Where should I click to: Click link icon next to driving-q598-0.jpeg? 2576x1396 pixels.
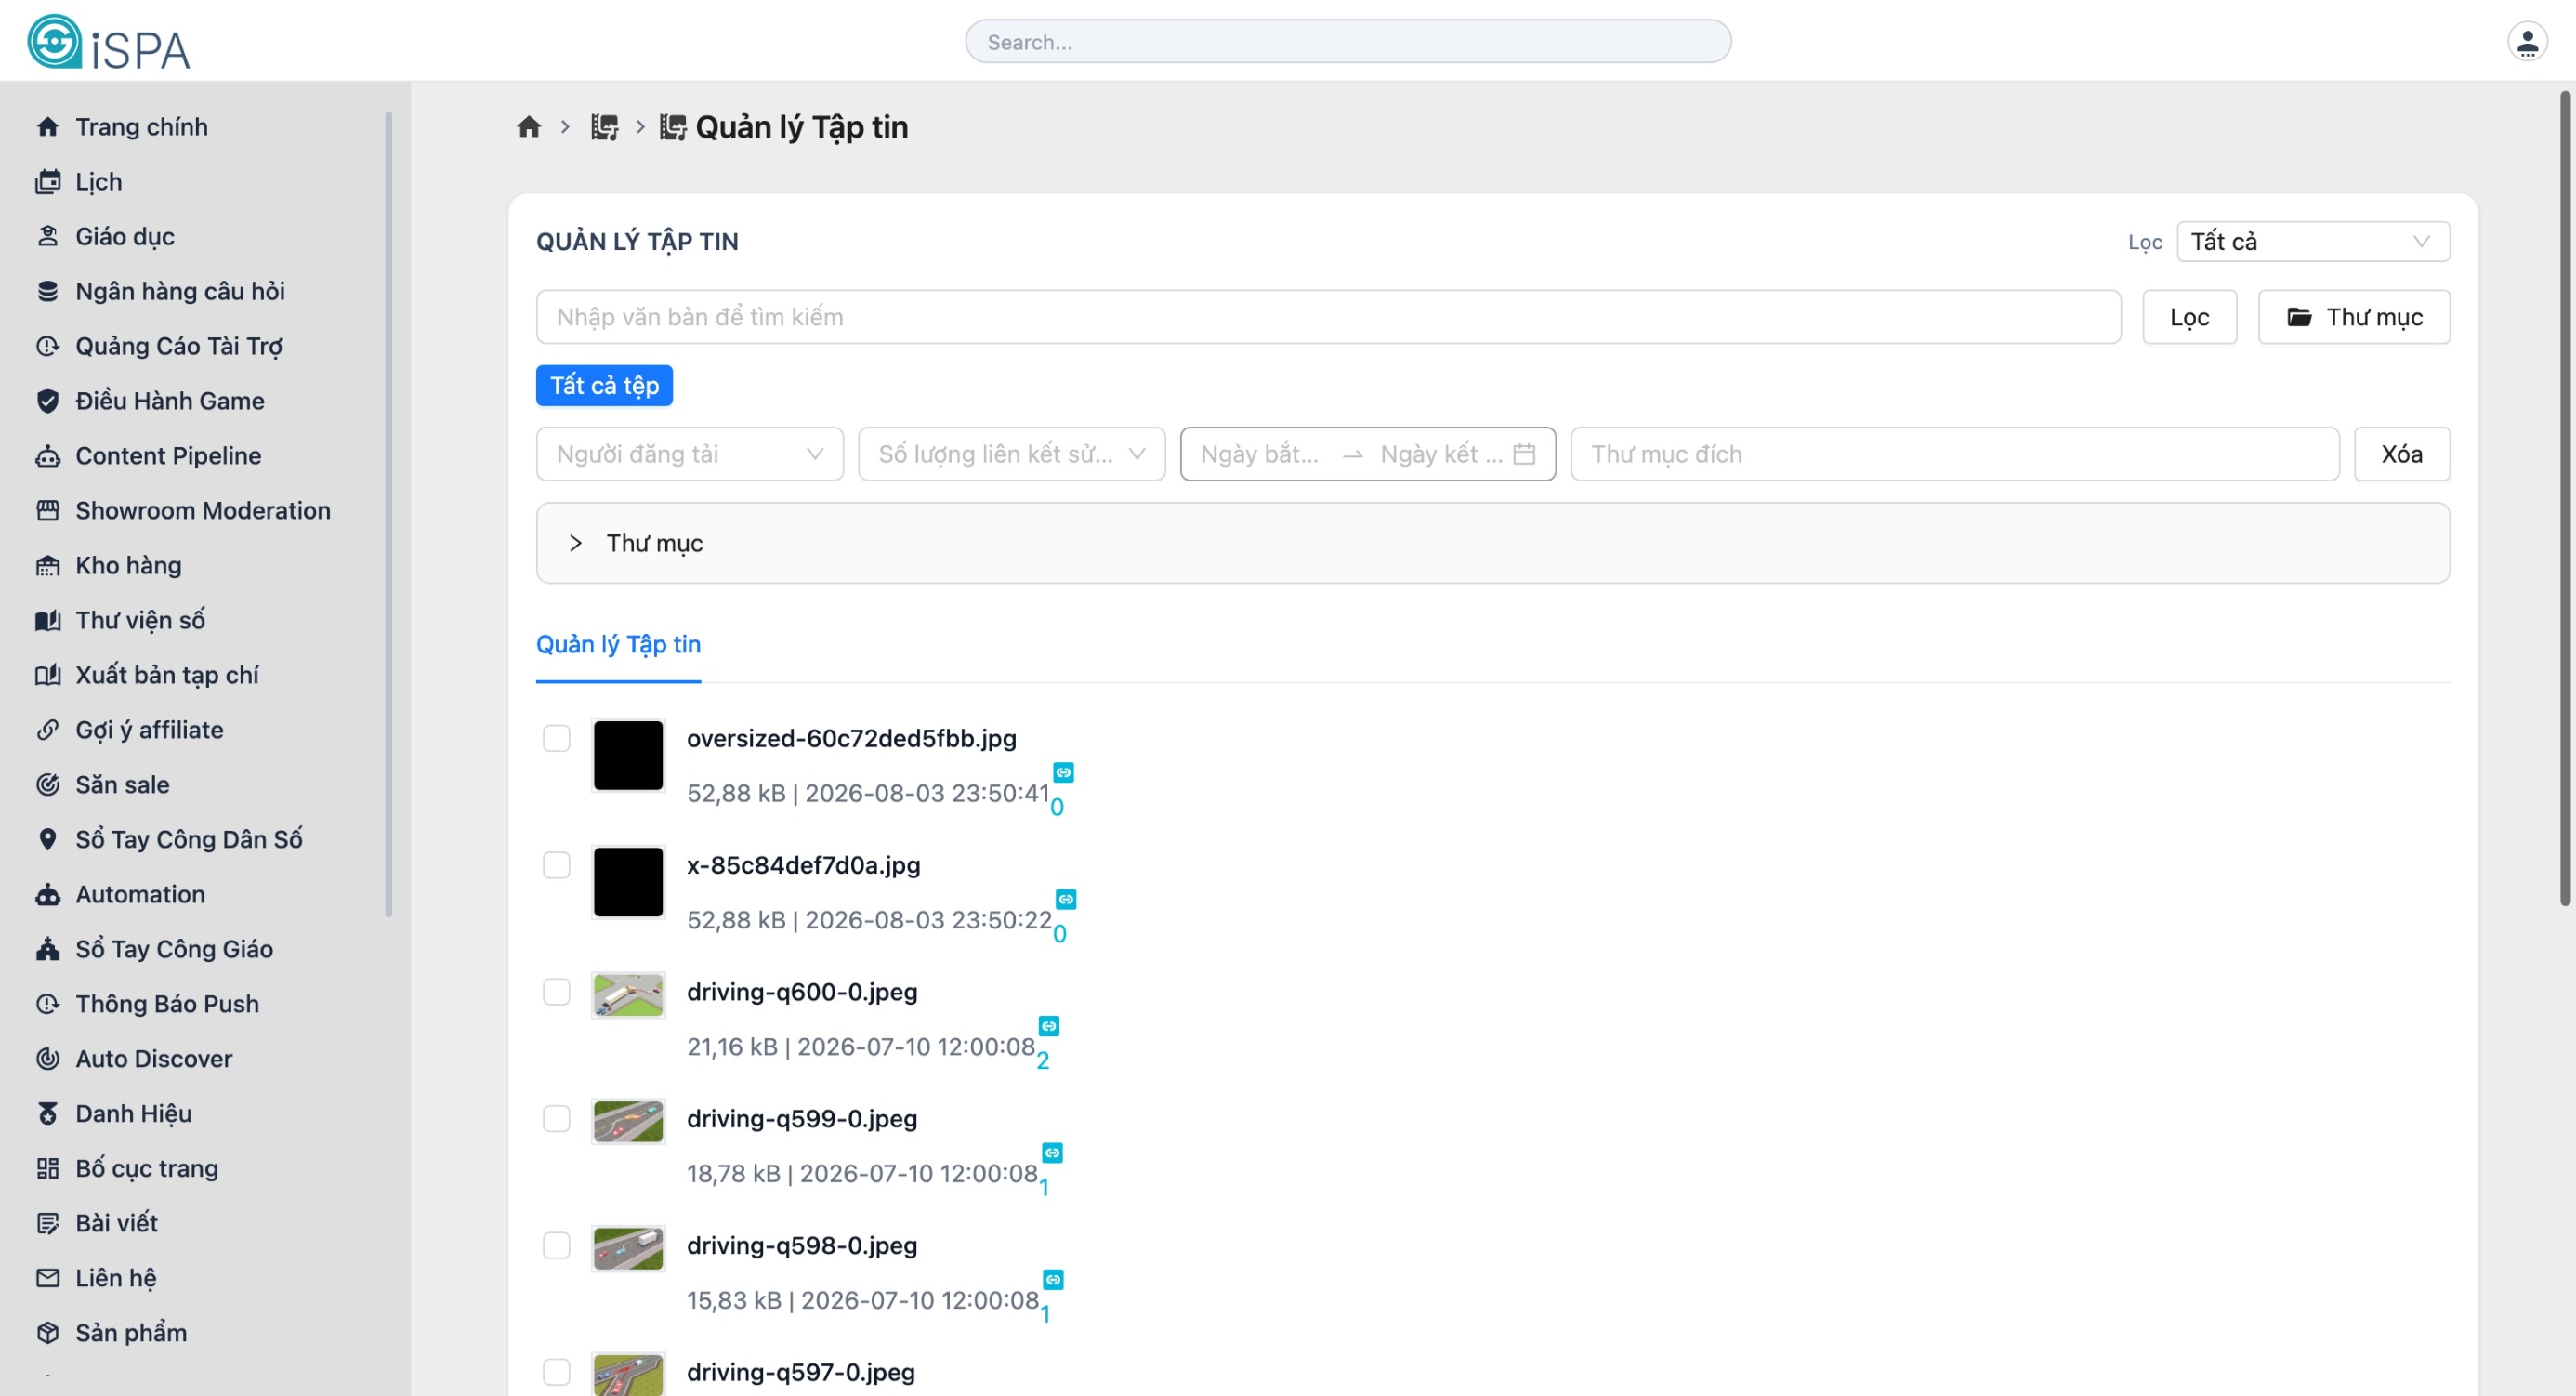pos(1053,1280)
